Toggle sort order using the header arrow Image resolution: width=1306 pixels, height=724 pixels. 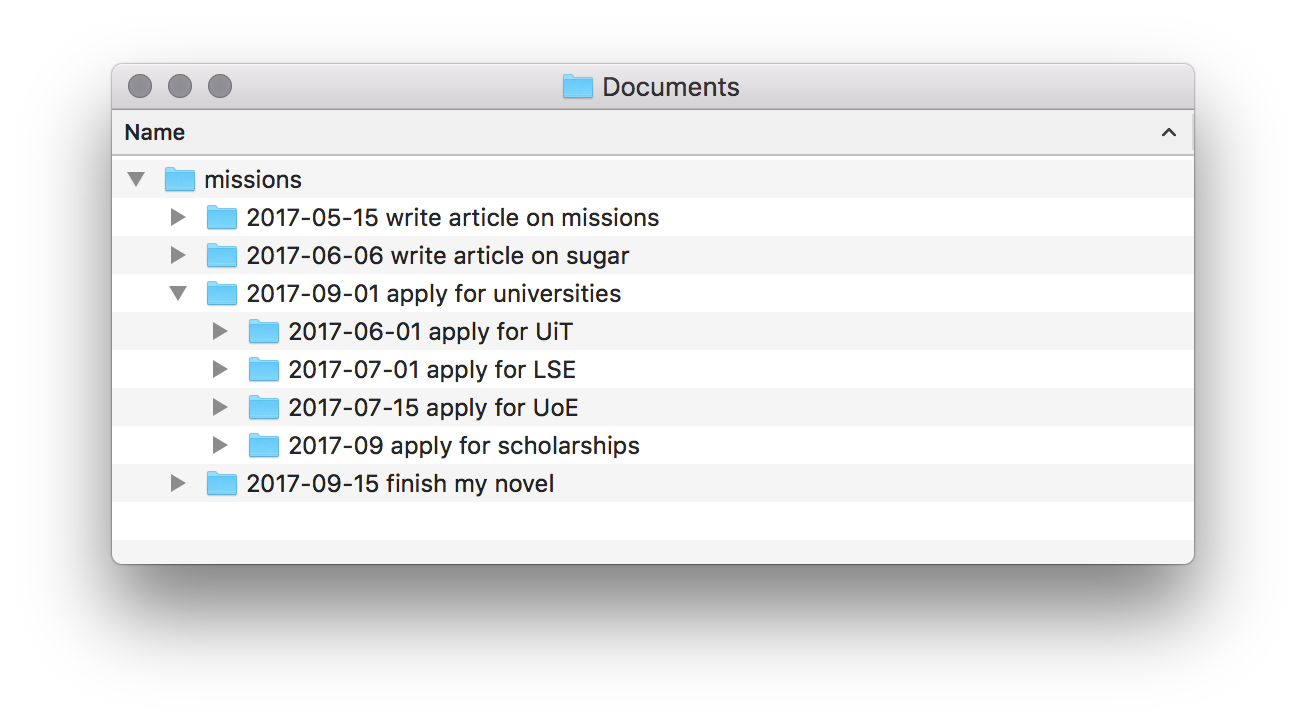click(x=1168, y=133)
